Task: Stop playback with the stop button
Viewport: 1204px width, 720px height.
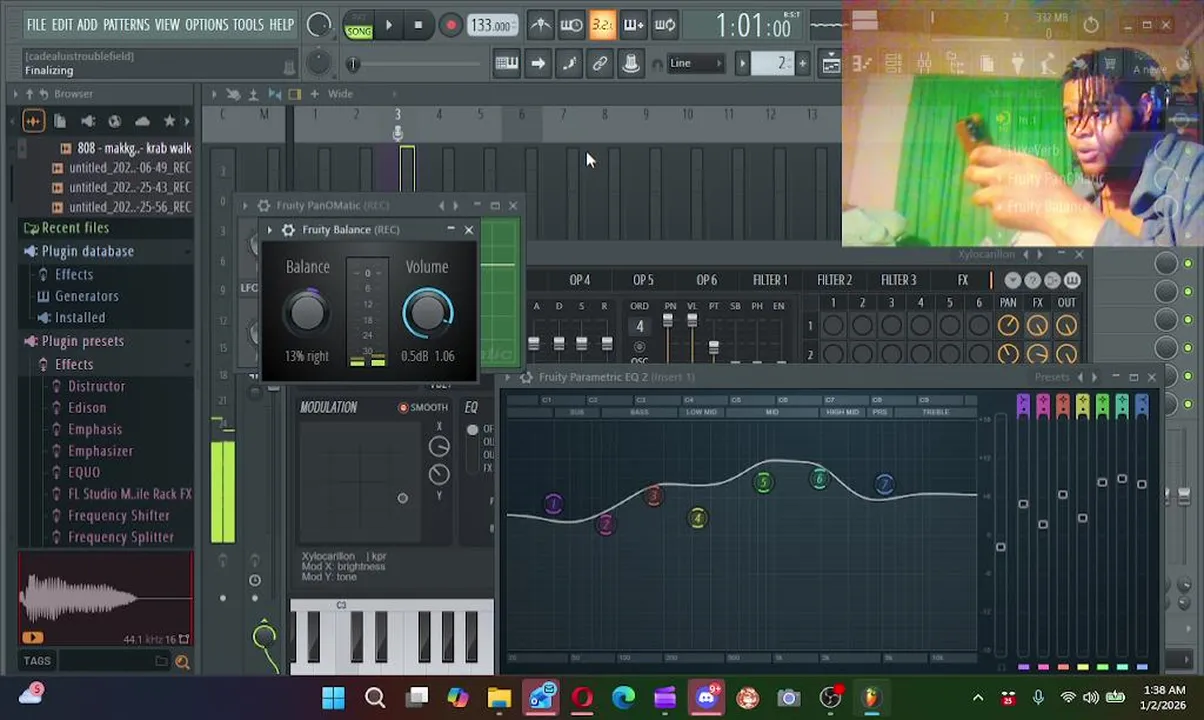Action: pyautogui.click(x=418, y=25)
